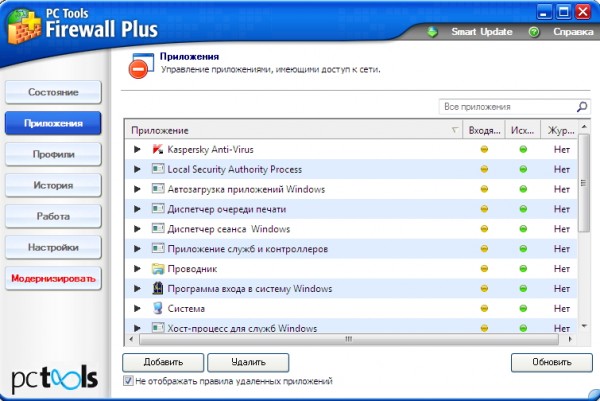The height and width of the screenshot is (401, 600).
Task: Click the Smart Update globe icon
Action: (x=432, y=32)
